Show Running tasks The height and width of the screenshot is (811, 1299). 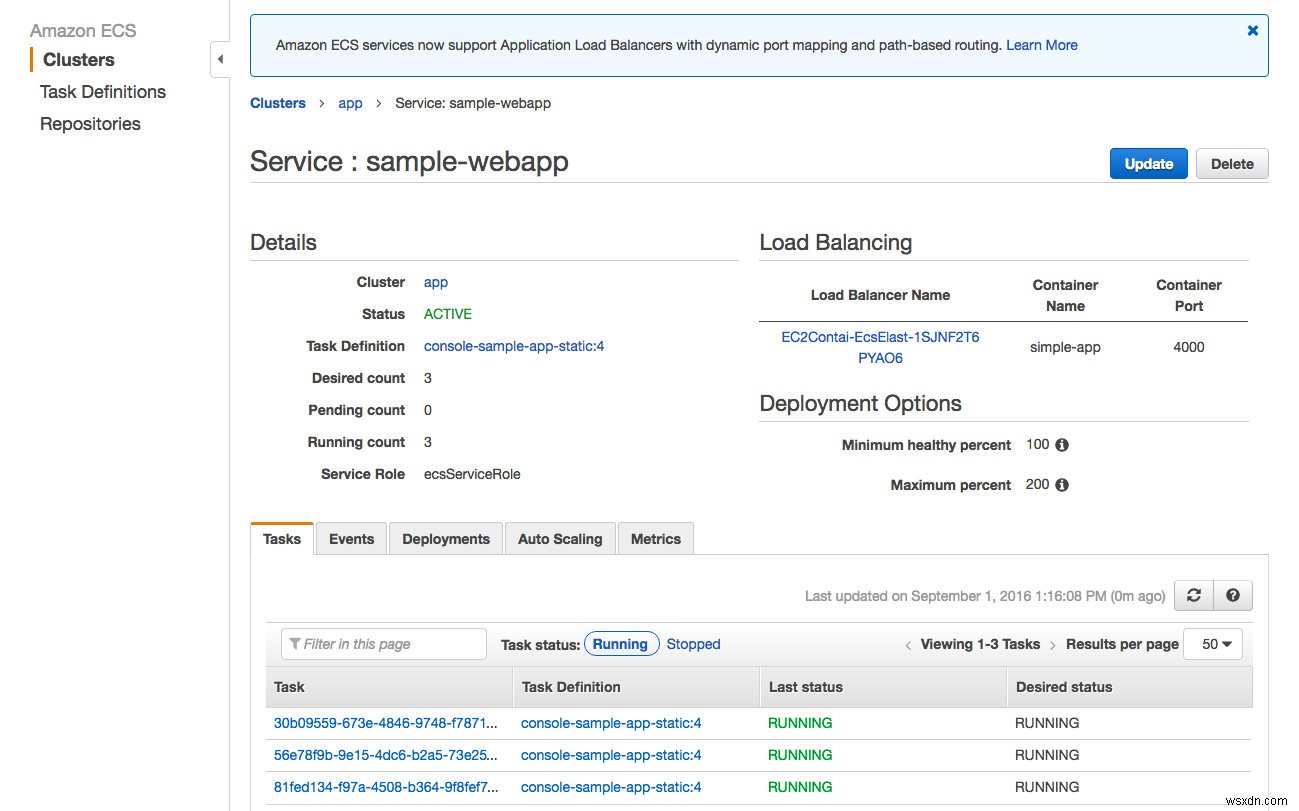tap(621, 644)
